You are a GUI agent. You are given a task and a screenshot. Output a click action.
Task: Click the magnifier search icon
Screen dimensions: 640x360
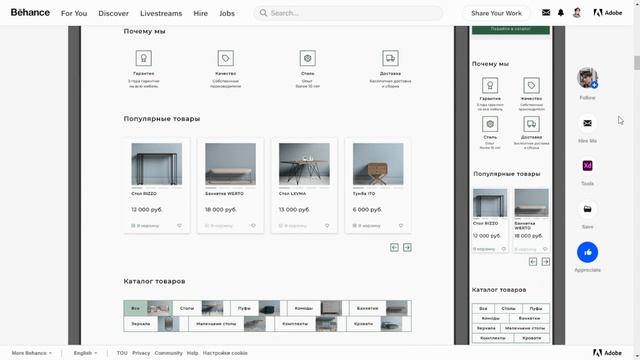coord(263,13)
